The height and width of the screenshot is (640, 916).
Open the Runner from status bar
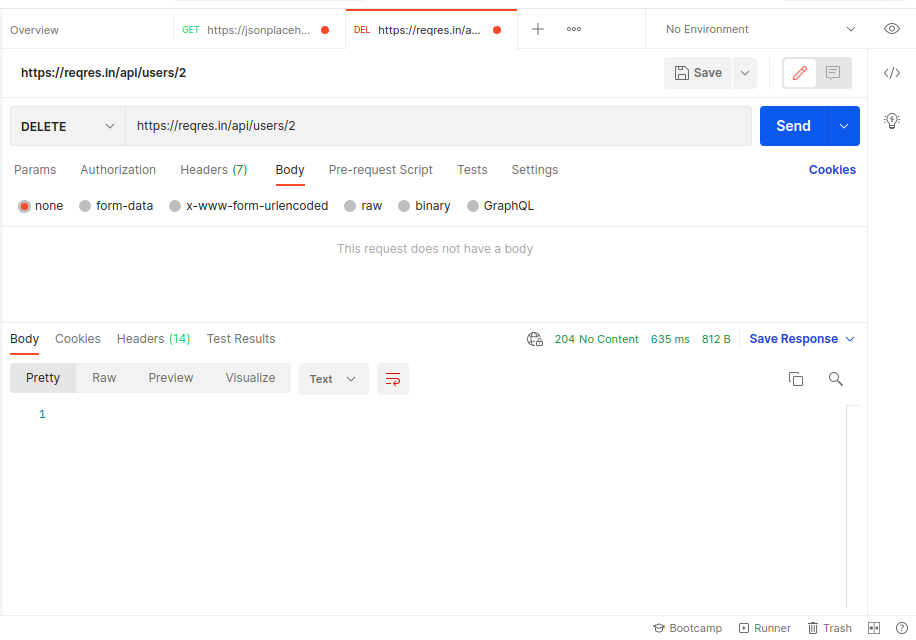765,628
